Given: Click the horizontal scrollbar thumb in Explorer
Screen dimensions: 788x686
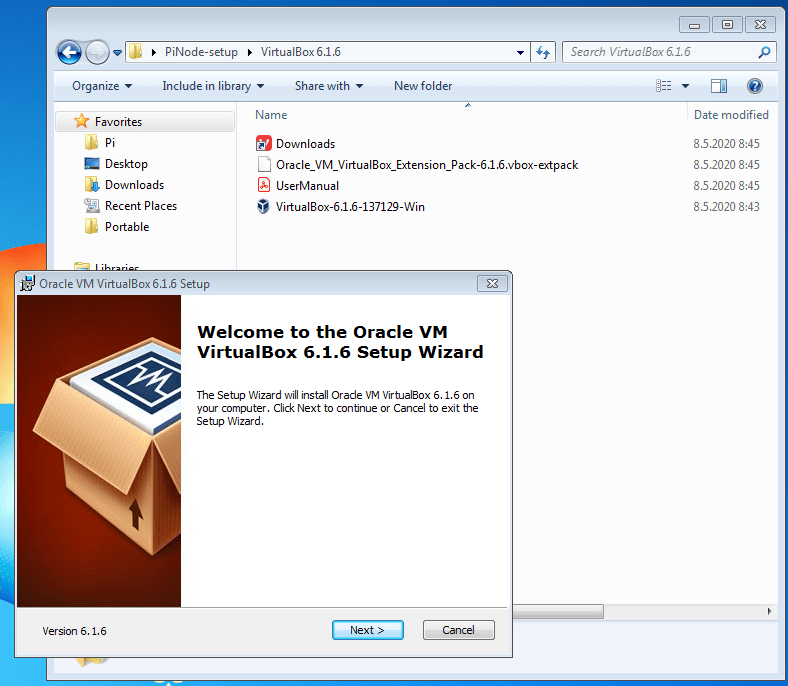Looking at the screenshot, I should [x=558, y=611].
